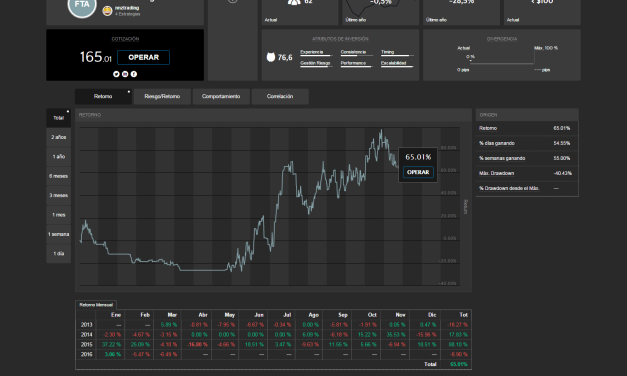Click the 65.01% chart tooltip value
Screen dimensions: 627x376
click(418, 157)
